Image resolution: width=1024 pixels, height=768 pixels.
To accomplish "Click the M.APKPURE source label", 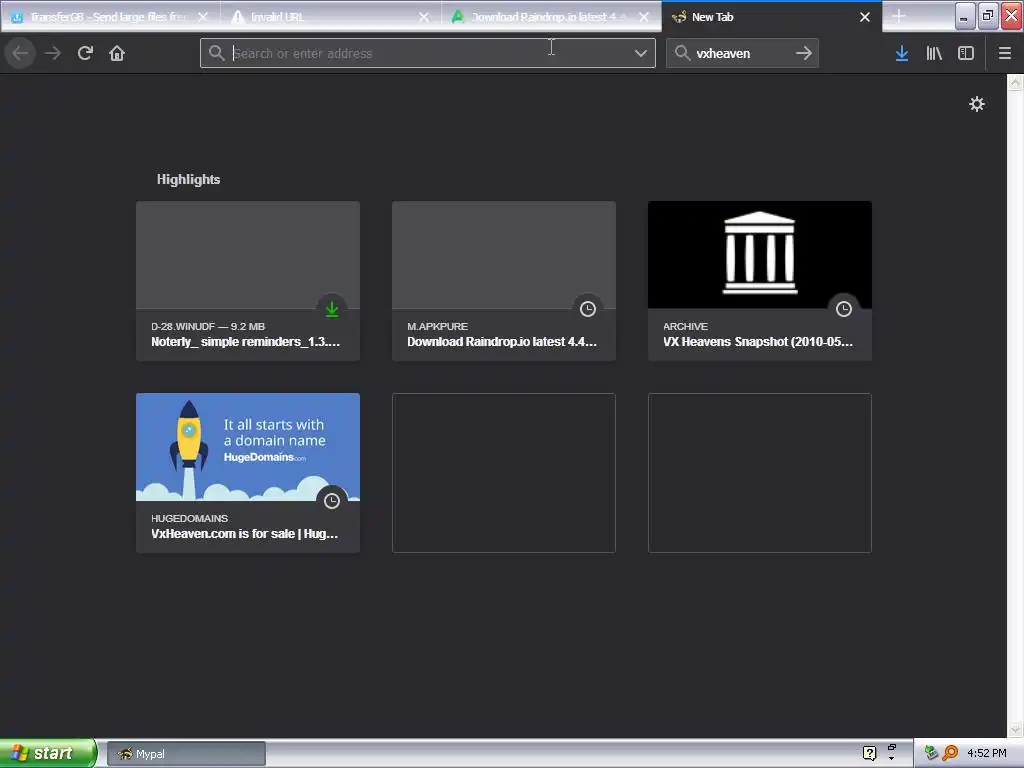I will (x=438, y=327).
